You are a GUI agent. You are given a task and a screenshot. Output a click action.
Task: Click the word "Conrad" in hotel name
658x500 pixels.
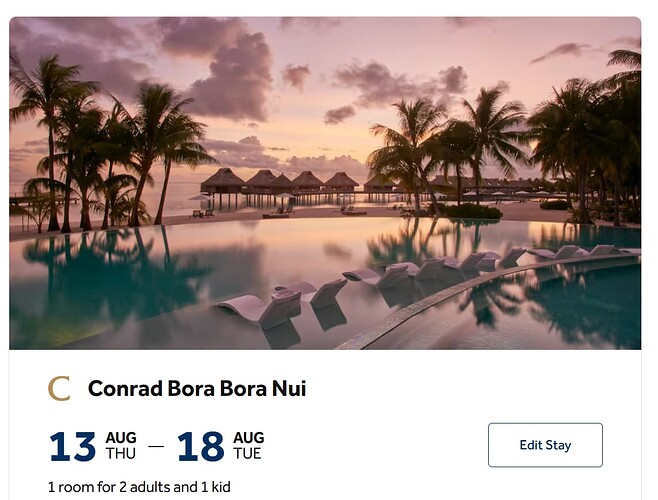click(124, 388)
